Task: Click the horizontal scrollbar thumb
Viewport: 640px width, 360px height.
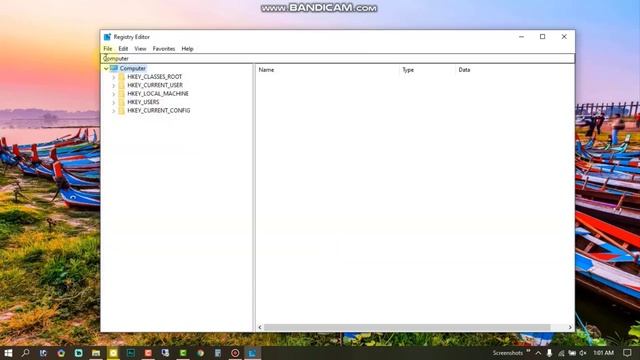Action: coord(407,327)
